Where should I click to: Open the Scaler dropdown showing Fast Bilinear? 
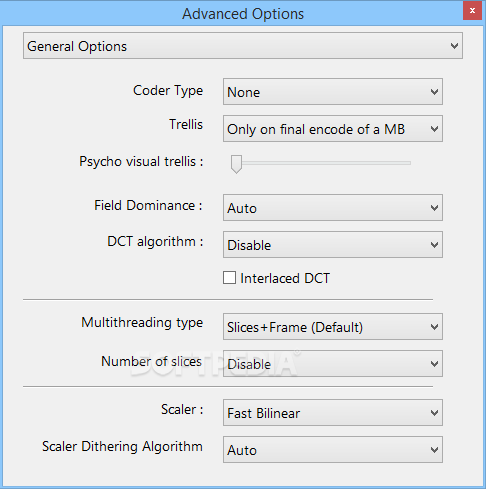tap(333, 413)
